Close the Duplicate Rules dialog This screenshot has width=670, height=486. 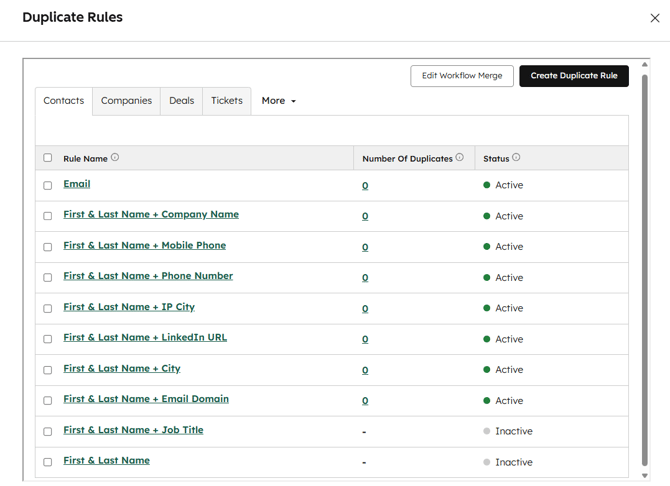click(655, 18)
